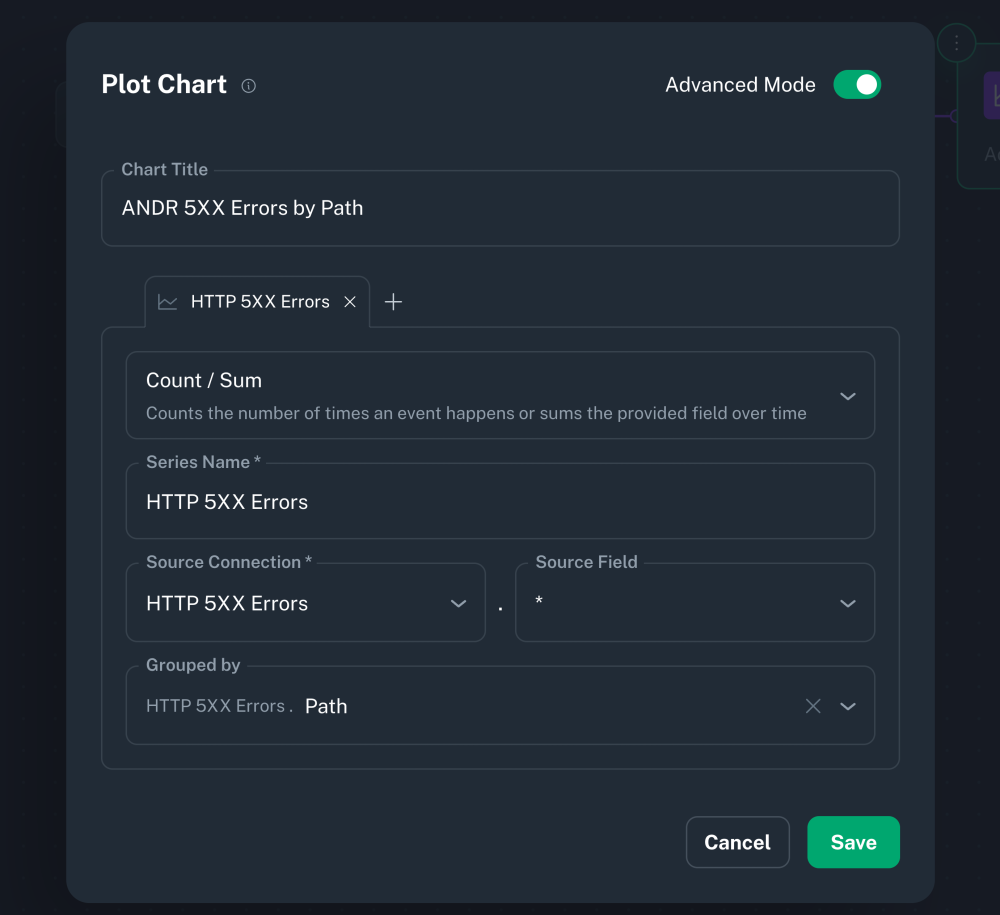
Task: Click the dot separator between connection and field
Action: [x=500, y=610]
